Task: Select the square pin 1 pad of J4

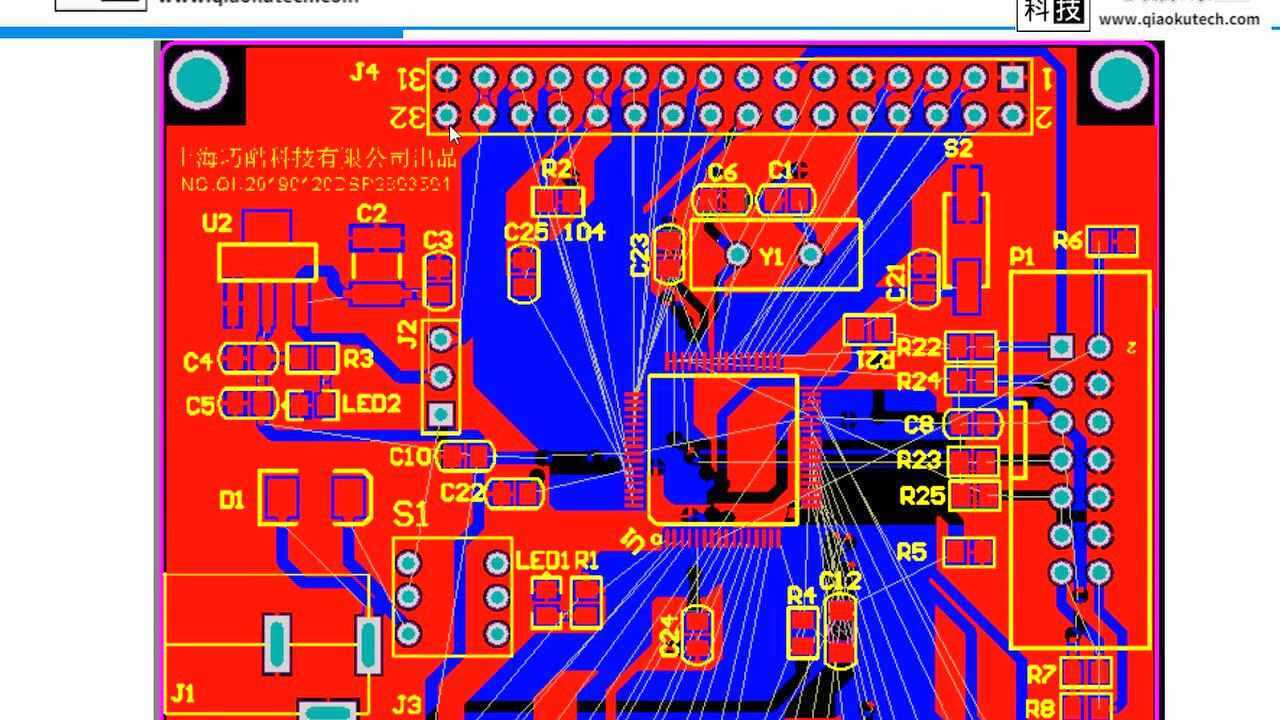Action: click(1012, 77)
